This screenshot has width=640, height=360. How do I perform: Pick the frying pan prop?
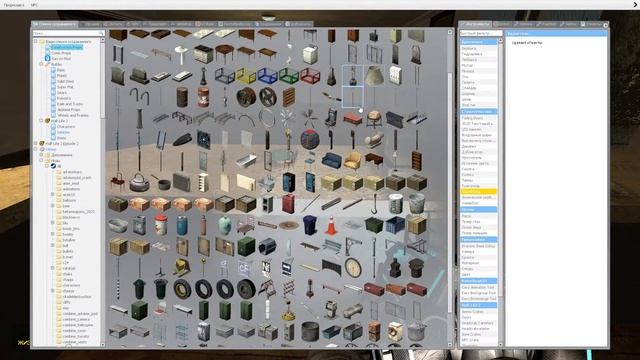[x=161, y=183]
